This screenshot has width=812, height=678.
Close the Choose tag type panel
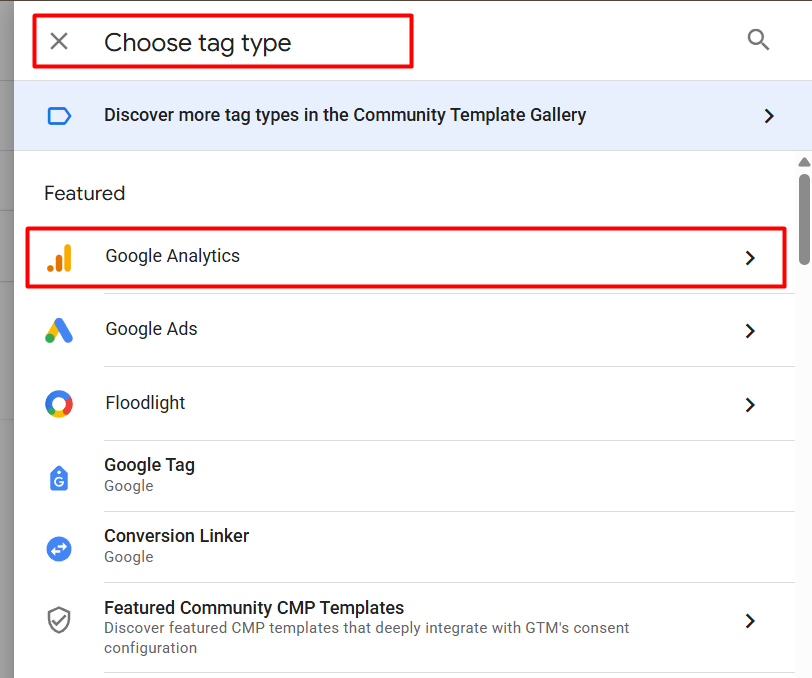click(x=59, y=41)
